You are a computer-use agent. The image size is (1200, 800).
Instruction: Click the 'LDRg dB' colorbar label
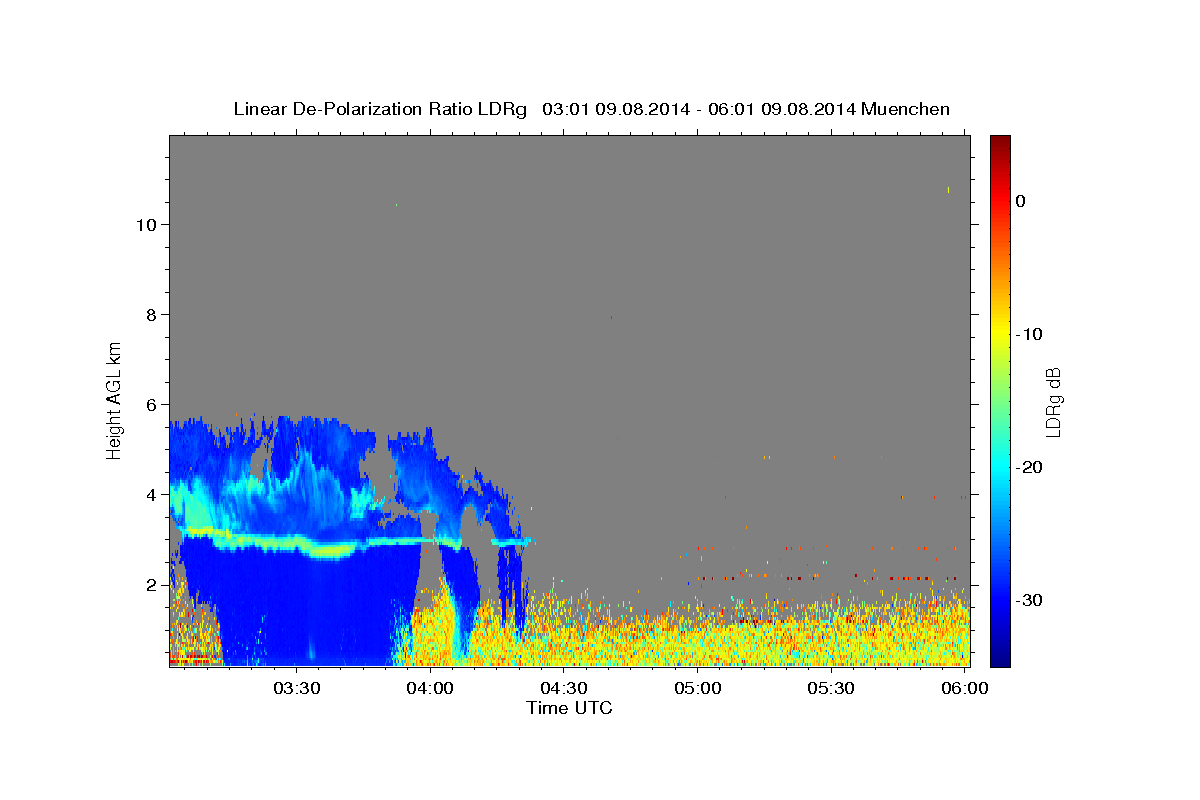pos(1052,402)
